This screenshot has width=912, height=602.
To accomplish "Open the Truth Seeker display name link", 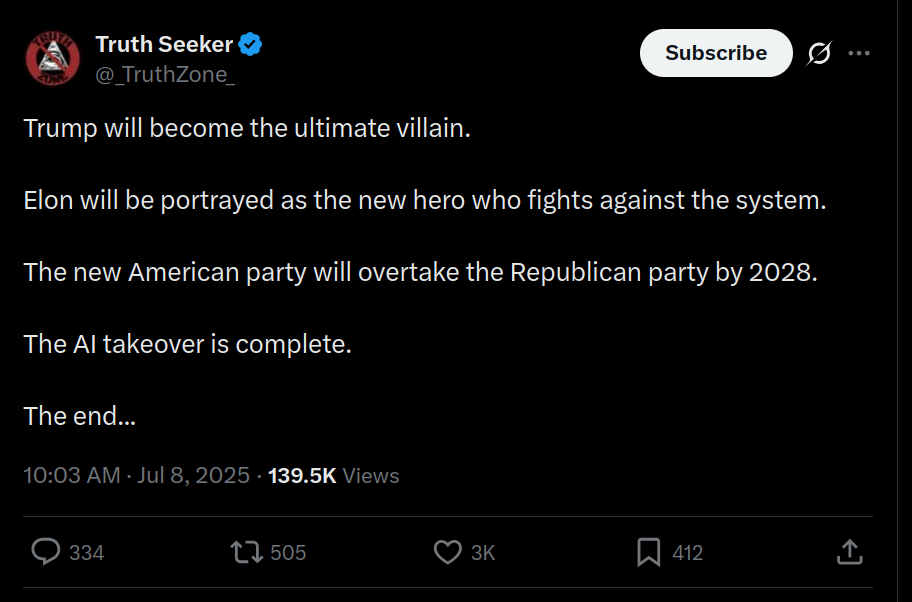I will pyautogui.click(x=164, y=44).
